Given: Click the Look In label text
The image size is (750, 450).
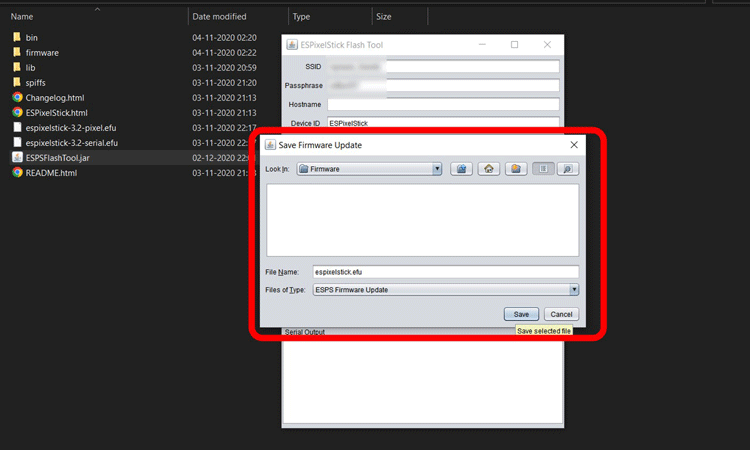Looking at the screenshot, I should pos(277,169).
